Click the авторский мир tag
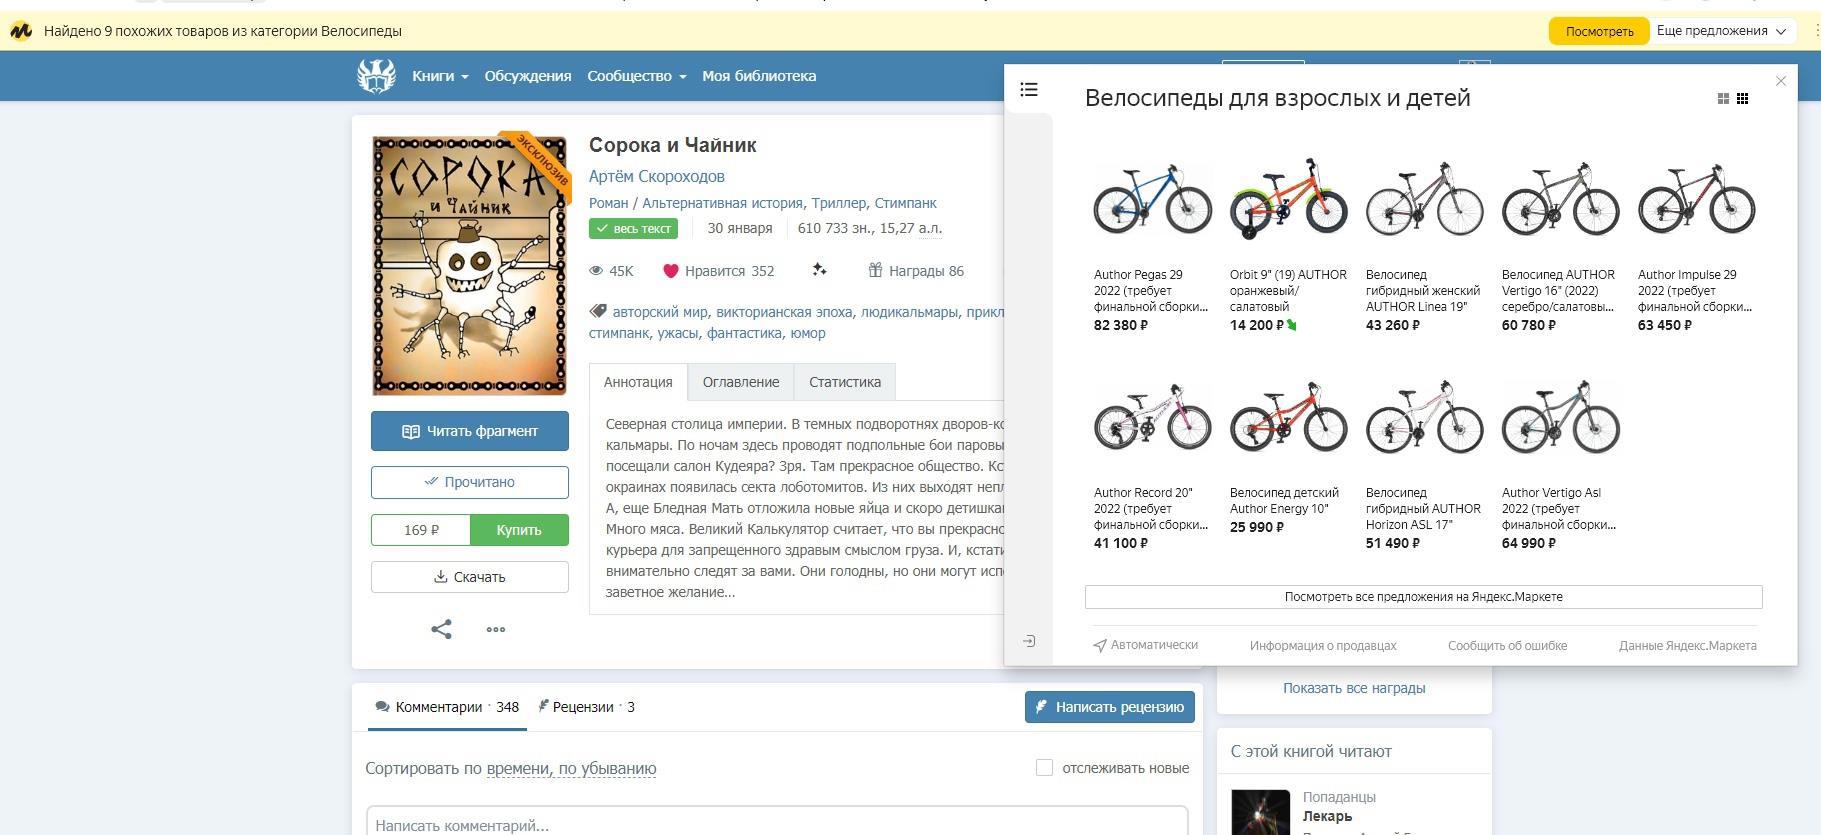Image resolution: width=1821 pixels, height=835 pixels. (660, 312)
